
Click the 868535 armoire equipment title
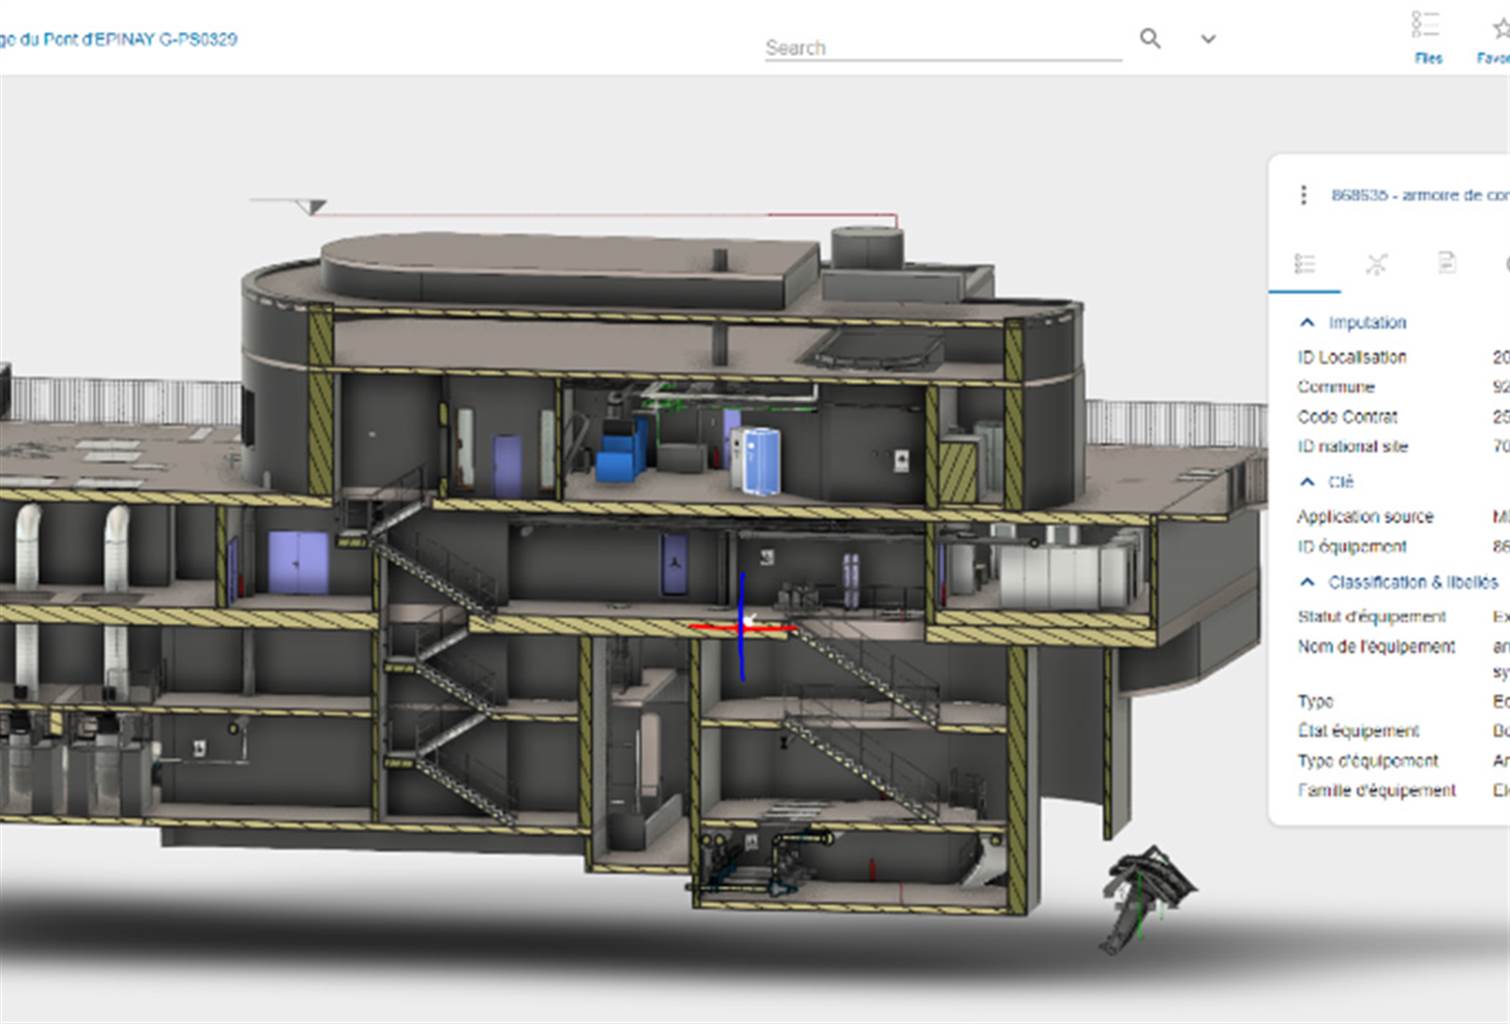pyautogui.click(x=1419, y=194)
